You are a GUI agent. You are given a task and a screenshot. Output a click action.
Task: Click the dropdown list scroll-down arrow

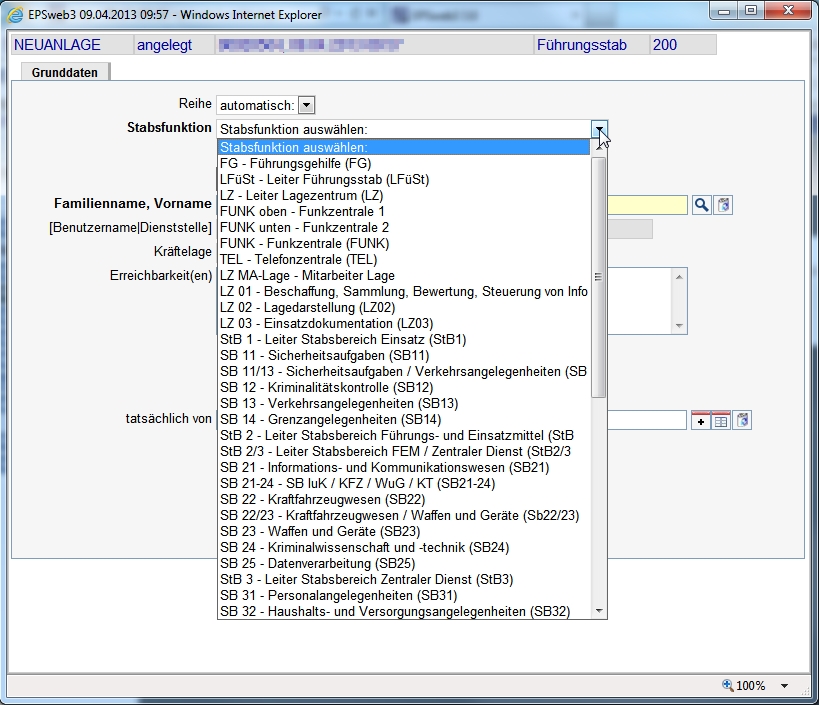[599, 610]
